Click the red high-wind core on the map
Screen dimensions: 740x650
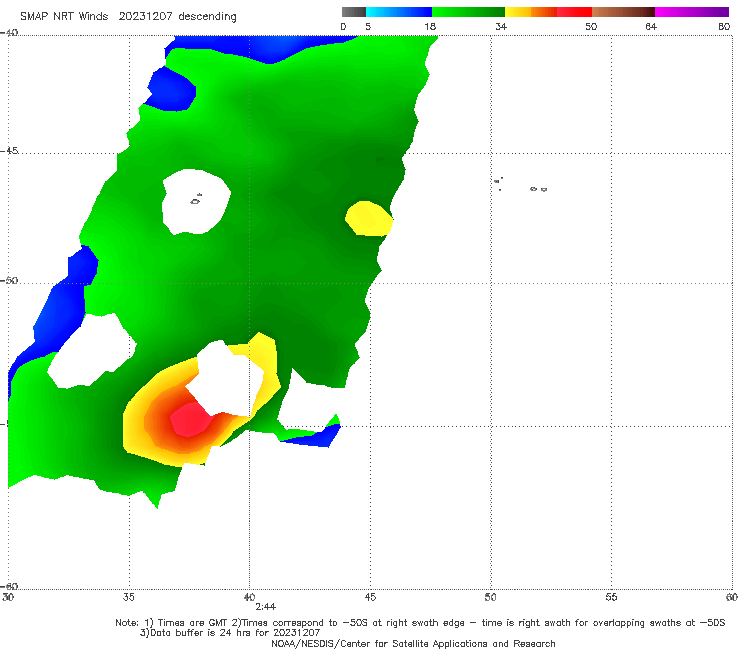[190, 420]
